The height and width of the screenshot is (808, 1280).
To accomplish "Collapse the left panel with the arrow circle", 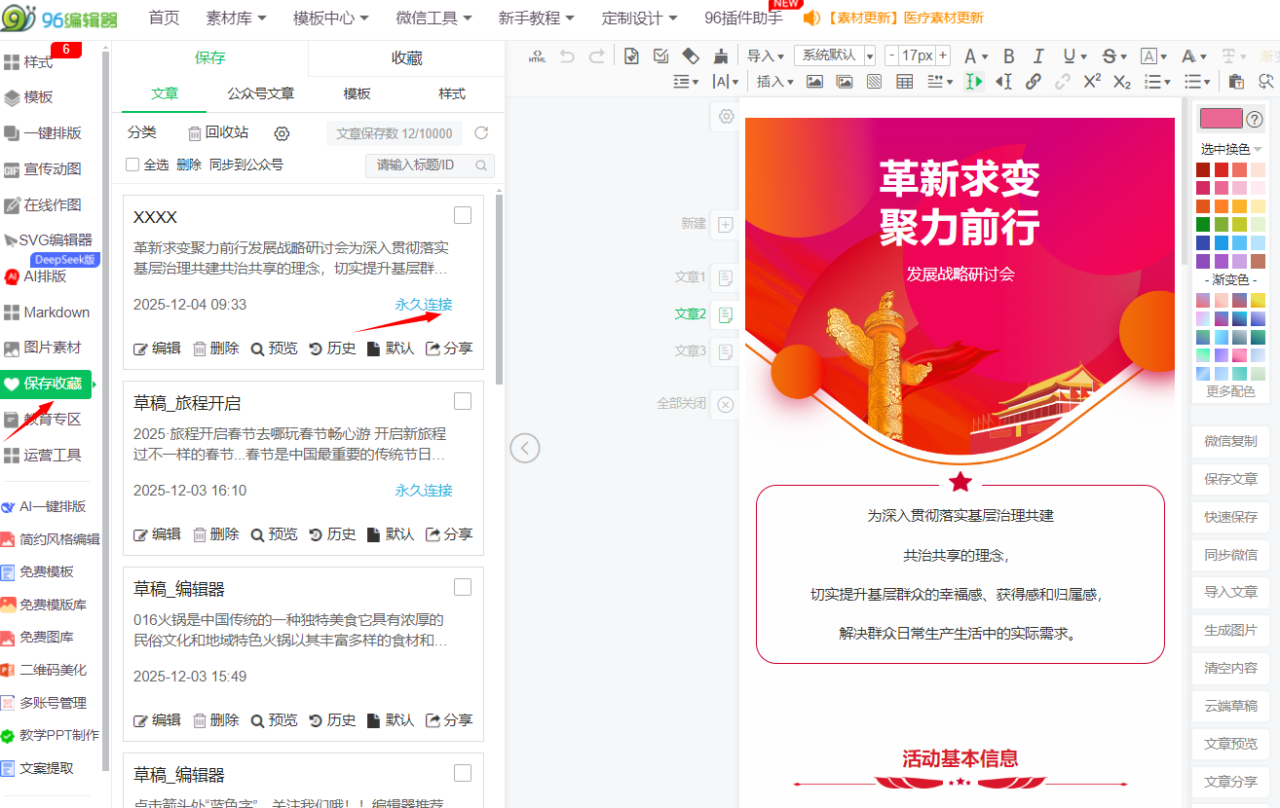I will (525, 447).
